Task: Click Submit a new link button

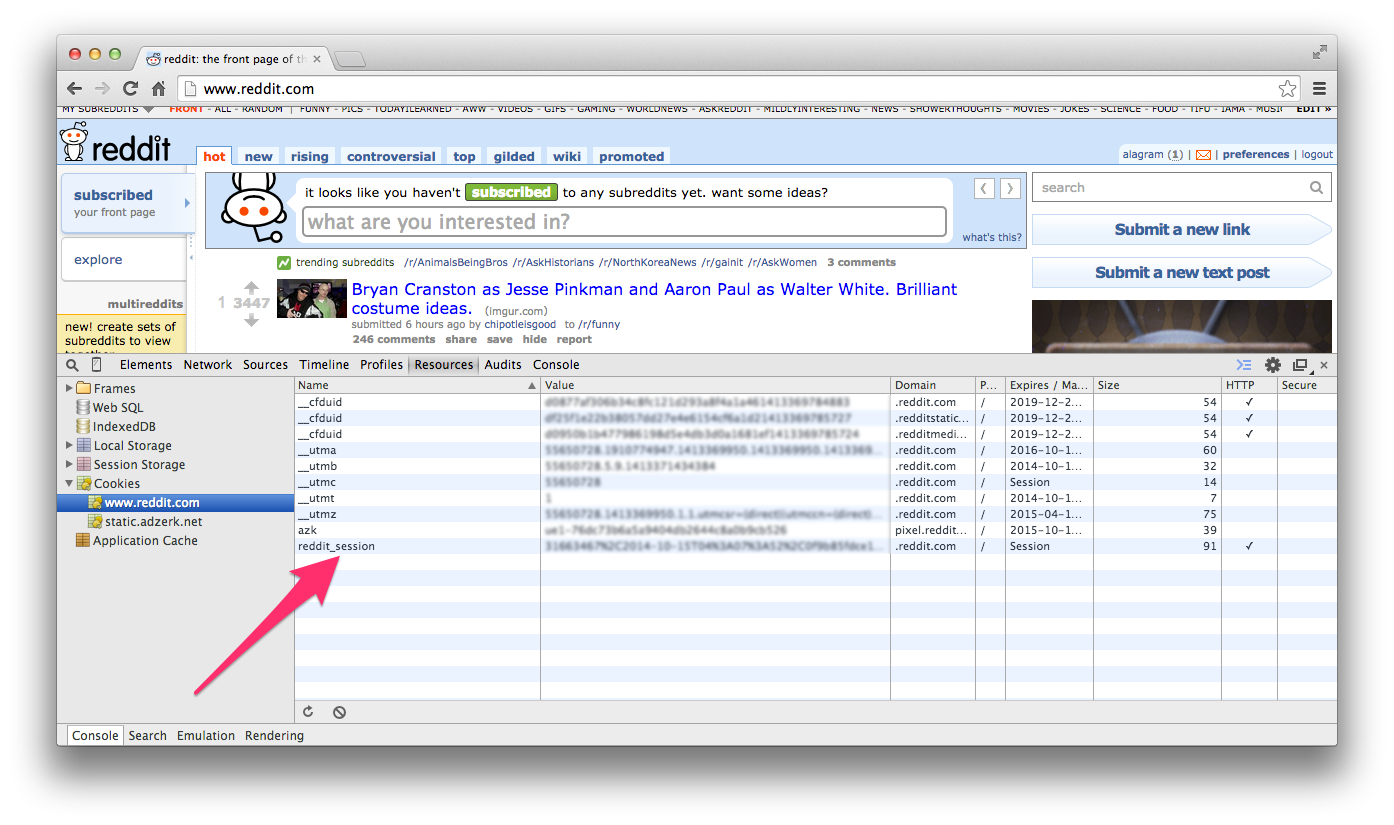Action: click(x=1182, y=229)
